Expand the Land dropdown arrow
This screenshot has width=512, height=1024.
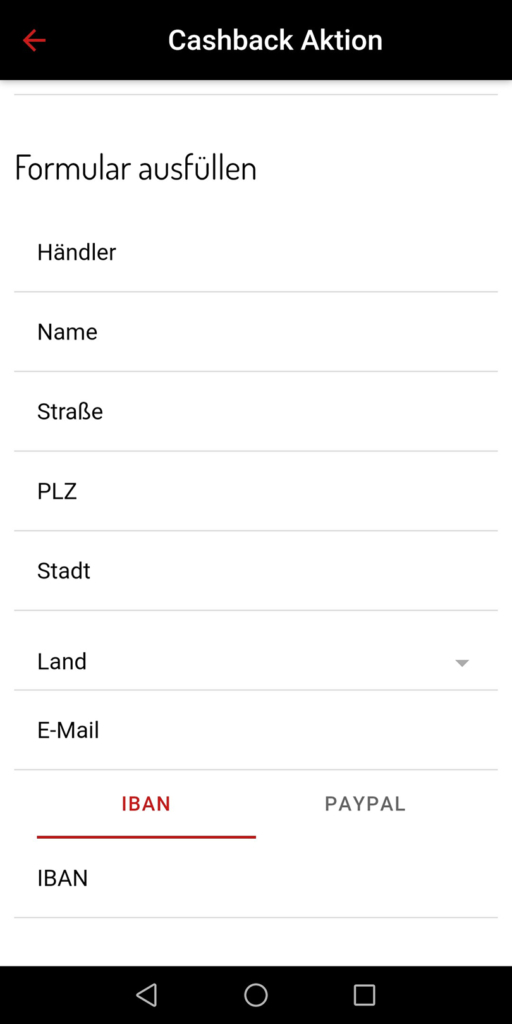[x=462, y=663]
